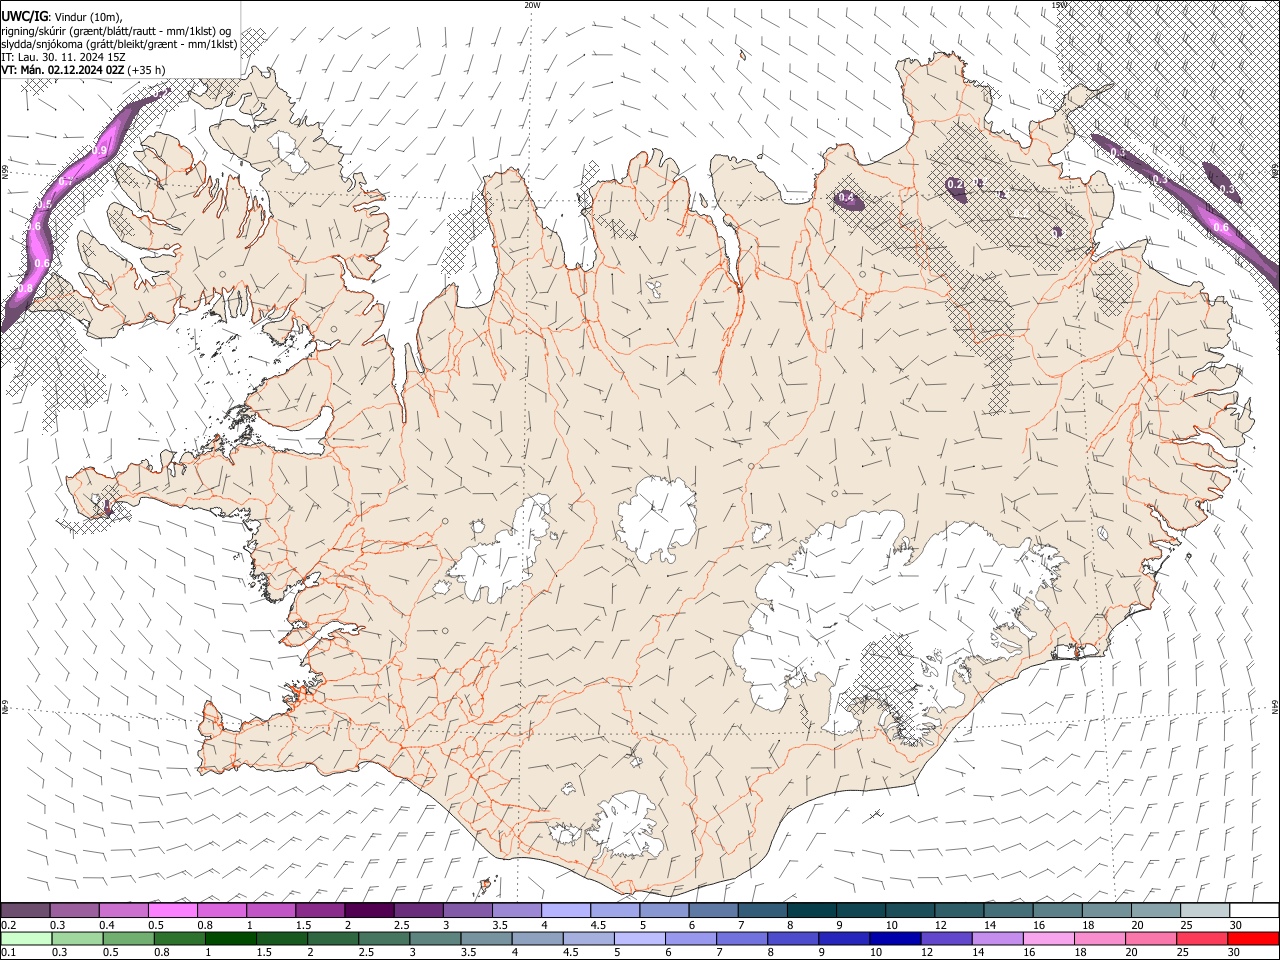Select the darkest green 1–1.5 swatch
The image size is (1280, 960).
pyautogui.click(x=231, y=939)
